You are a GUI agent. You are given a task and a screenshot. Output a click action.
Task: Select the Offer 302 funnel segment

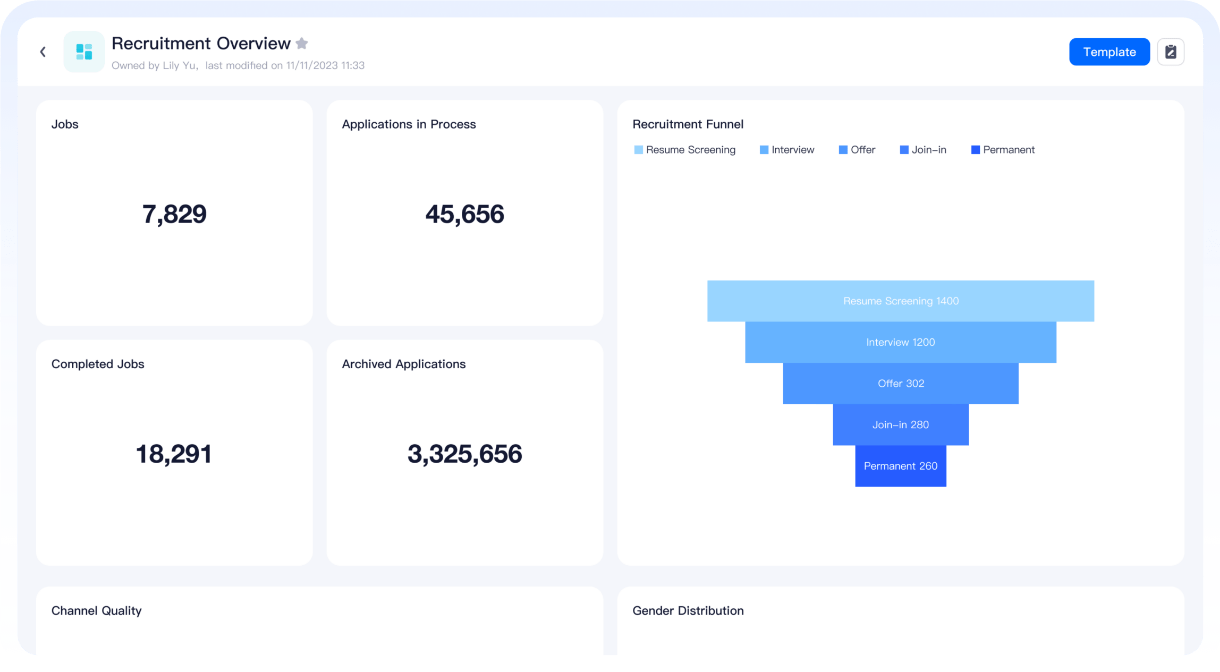pyautogui.click(x=900, y=383)
